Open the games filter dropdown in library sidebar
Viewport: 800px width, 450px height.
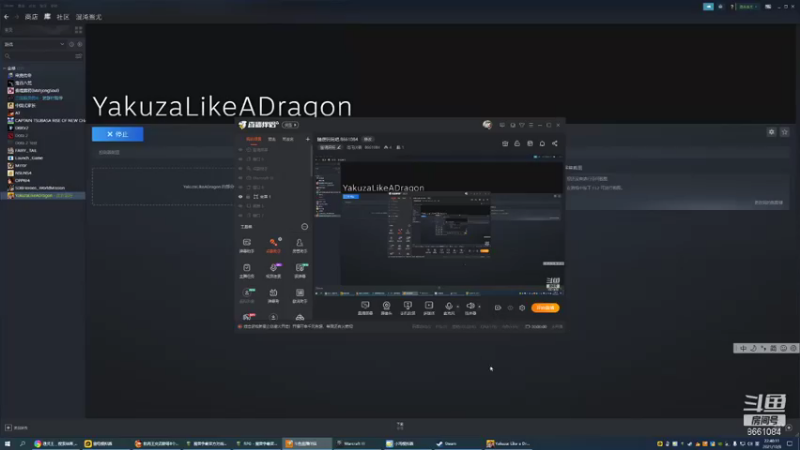click(x=34, y=44)
